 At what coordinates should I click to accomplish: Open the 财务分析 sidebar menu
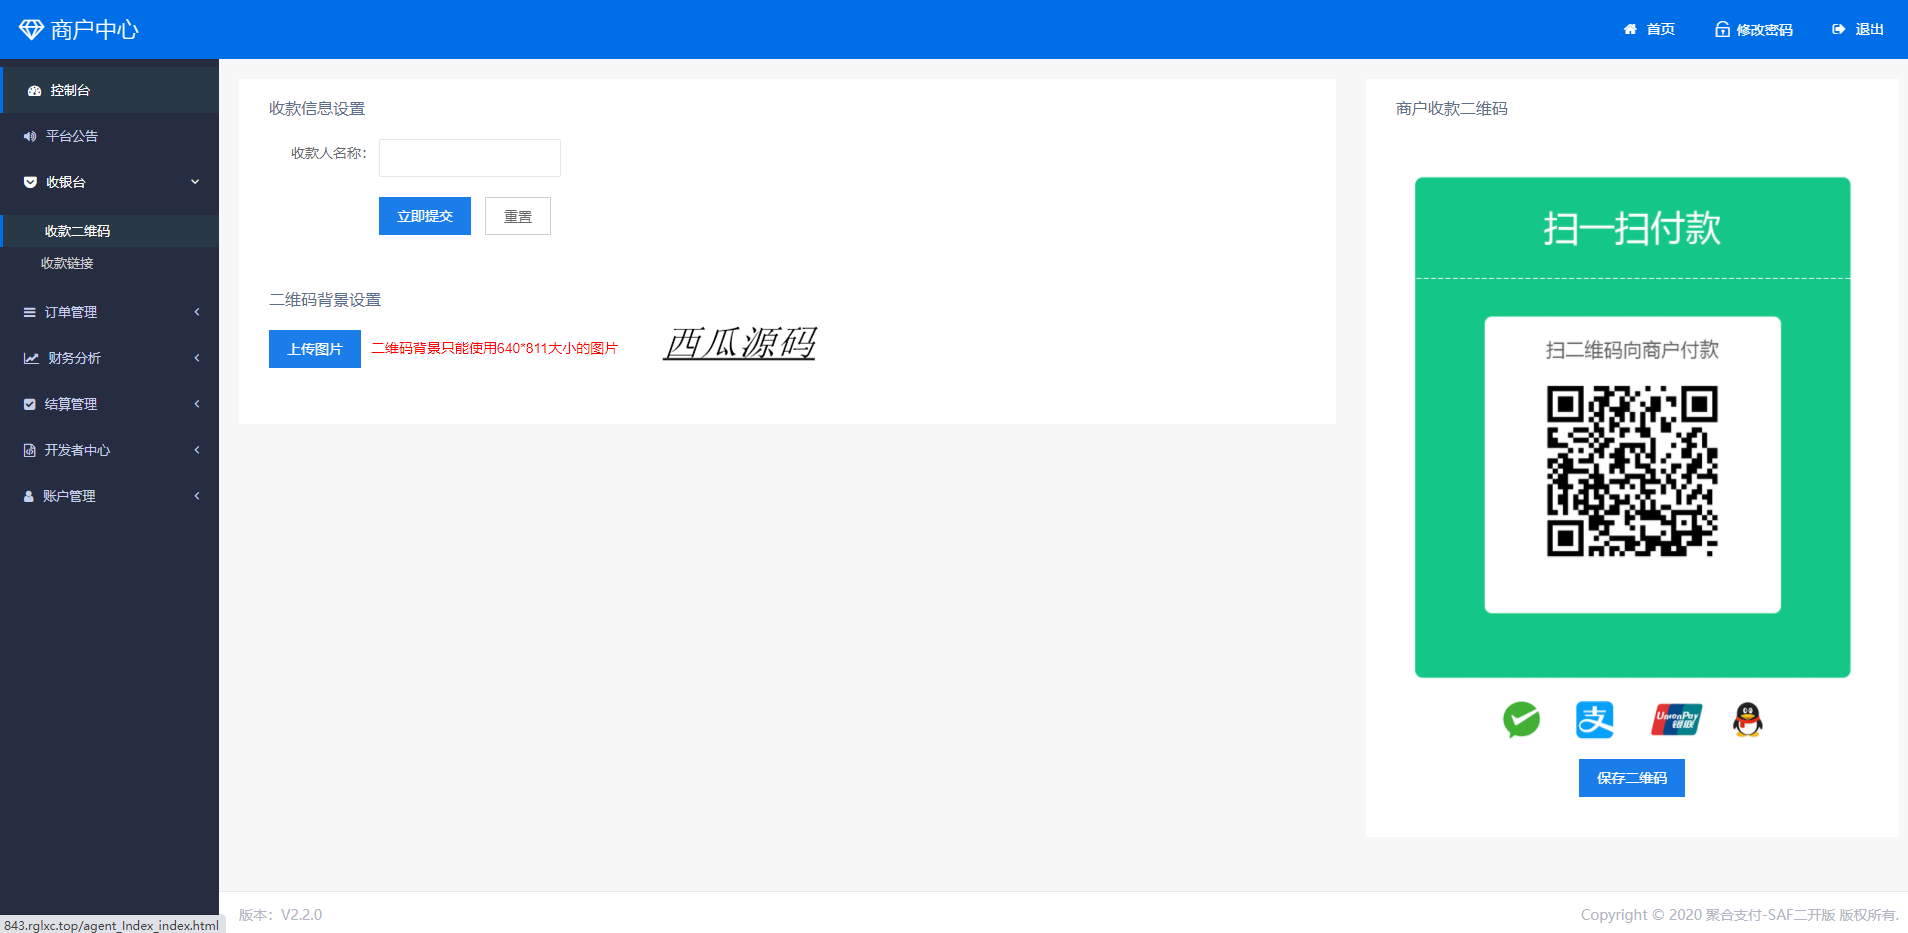pos(110,358)
